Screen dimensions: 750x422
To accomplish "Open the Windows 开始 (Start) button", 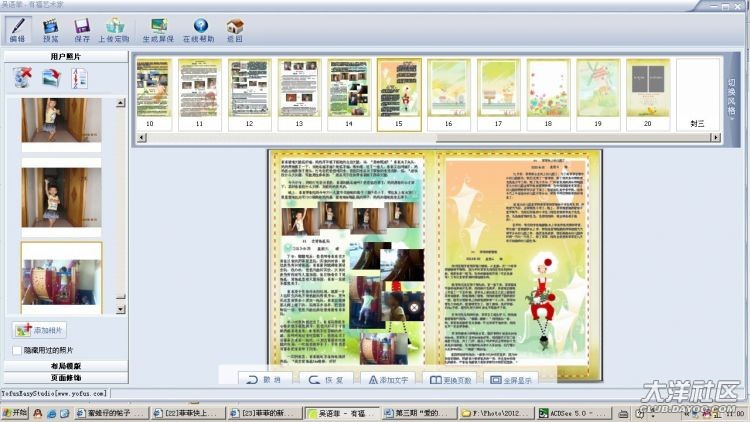I will [x=14, y=413].
